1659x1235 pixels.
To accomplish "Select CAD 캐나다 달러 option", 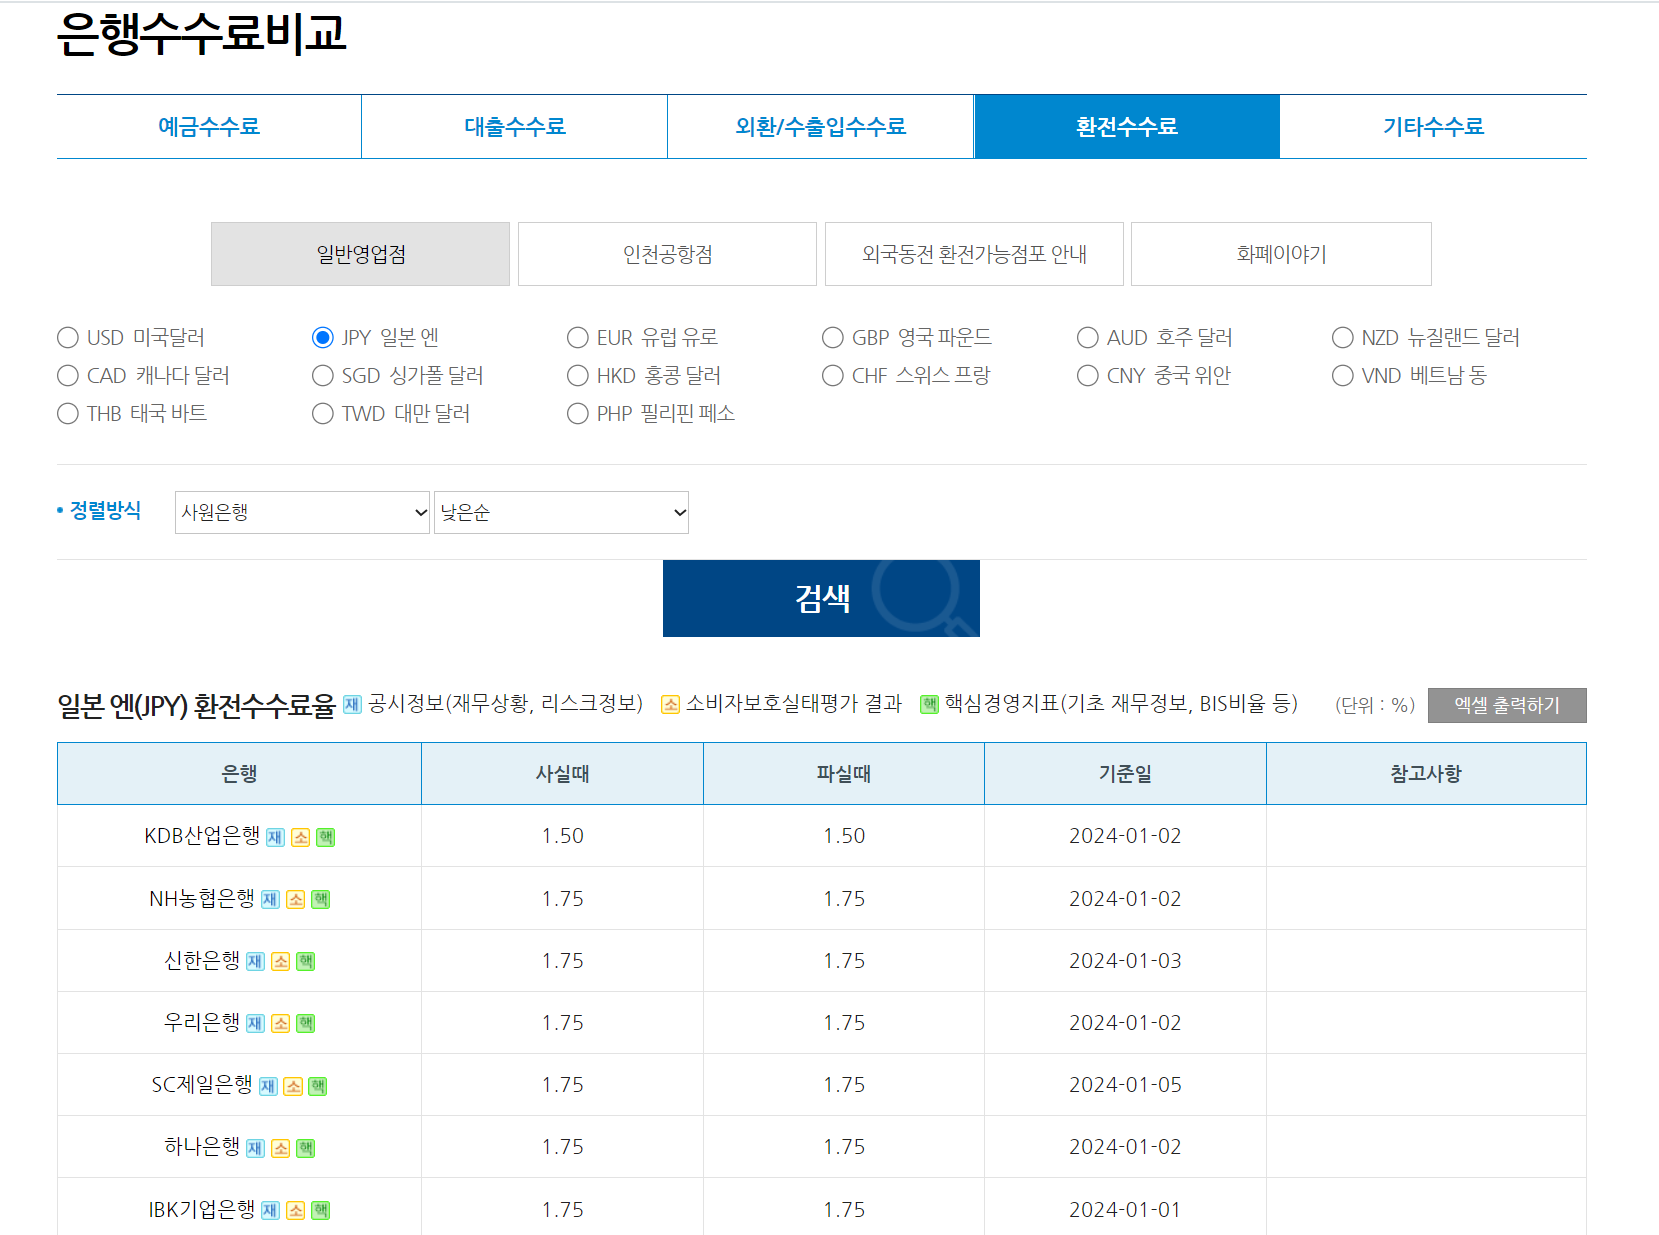I will [68, 376].
